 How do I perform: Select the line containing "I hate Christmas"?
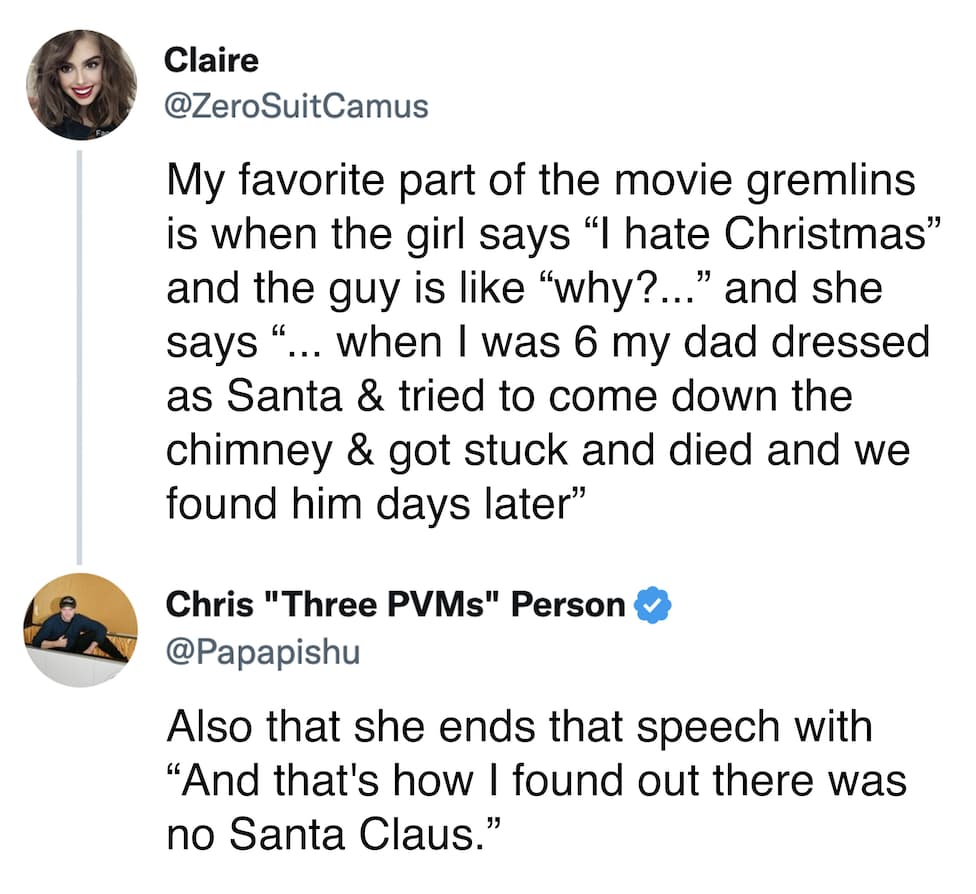[x=553, y=235]
